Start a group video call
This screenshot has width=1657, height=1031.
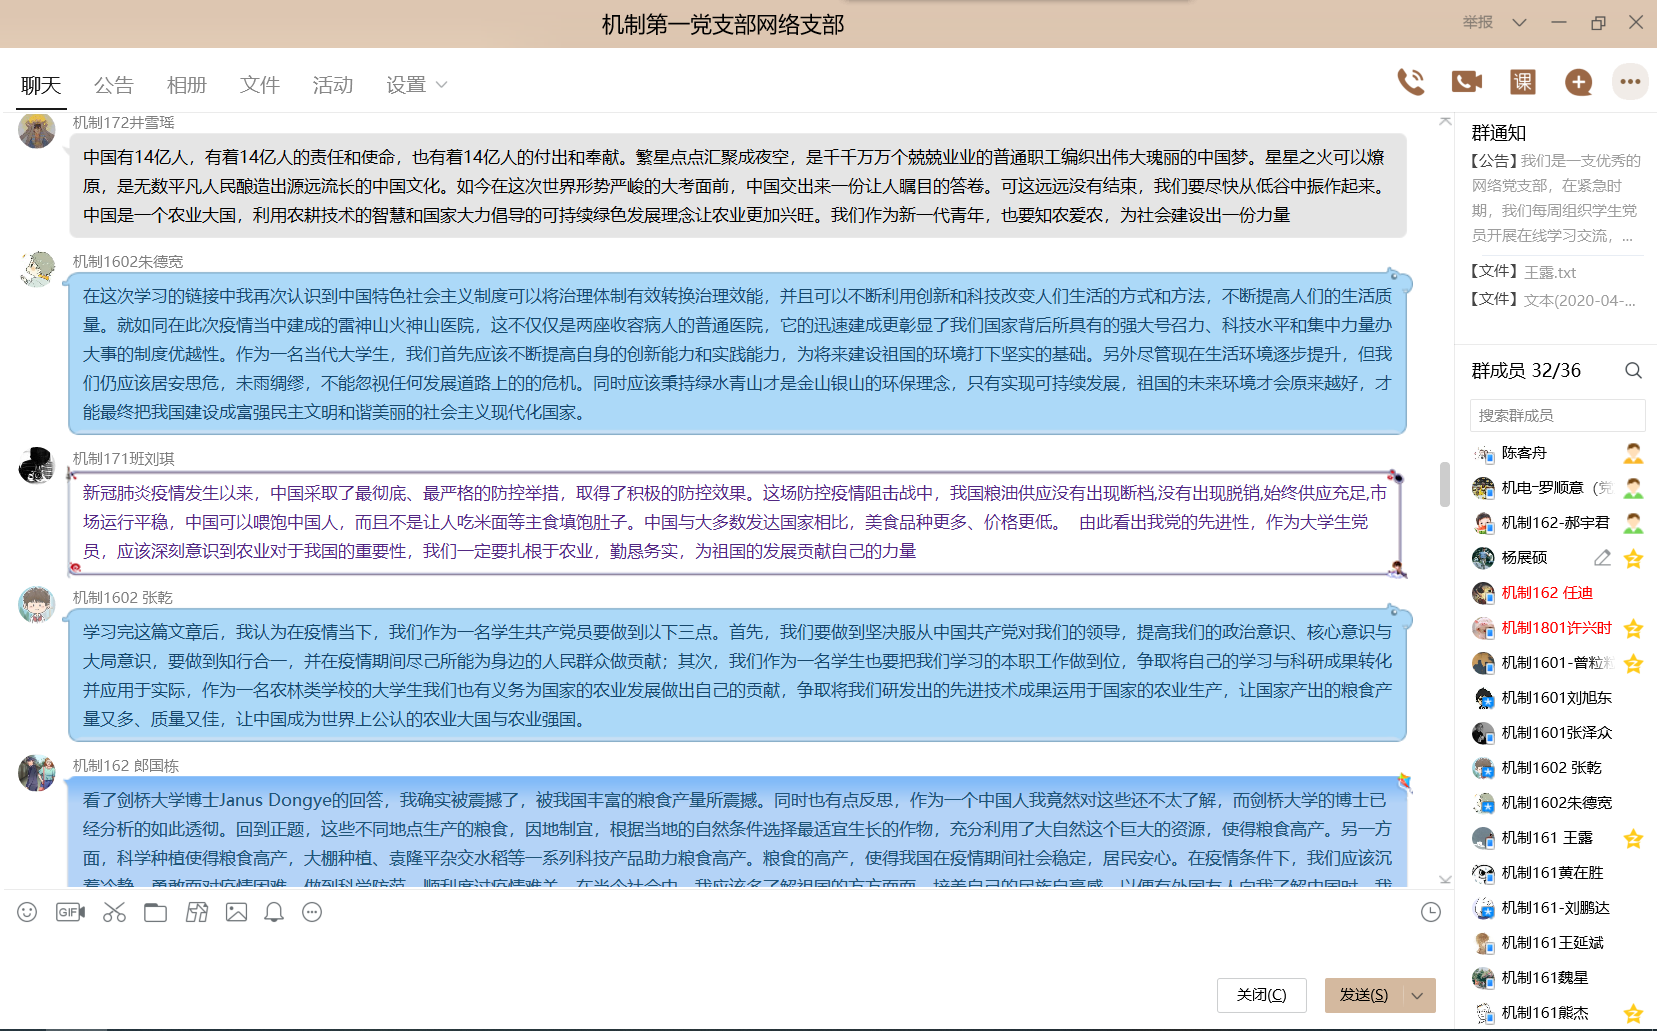[1466, 83]
